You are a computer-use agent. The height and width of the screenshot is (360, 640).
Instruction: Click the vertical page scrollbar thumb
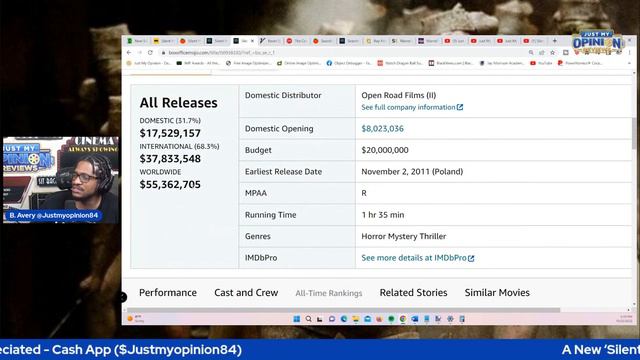pos(634,133)
